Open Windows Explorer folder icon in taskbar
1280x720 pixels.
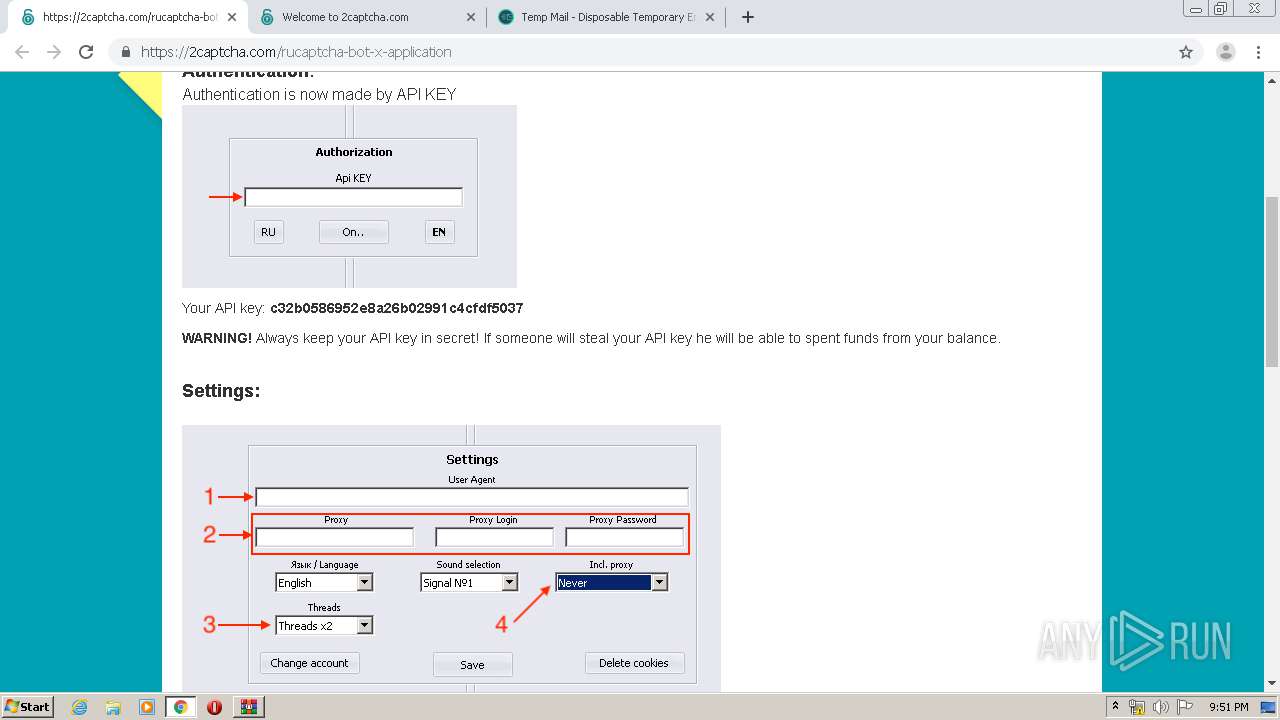tap(113, 707)
